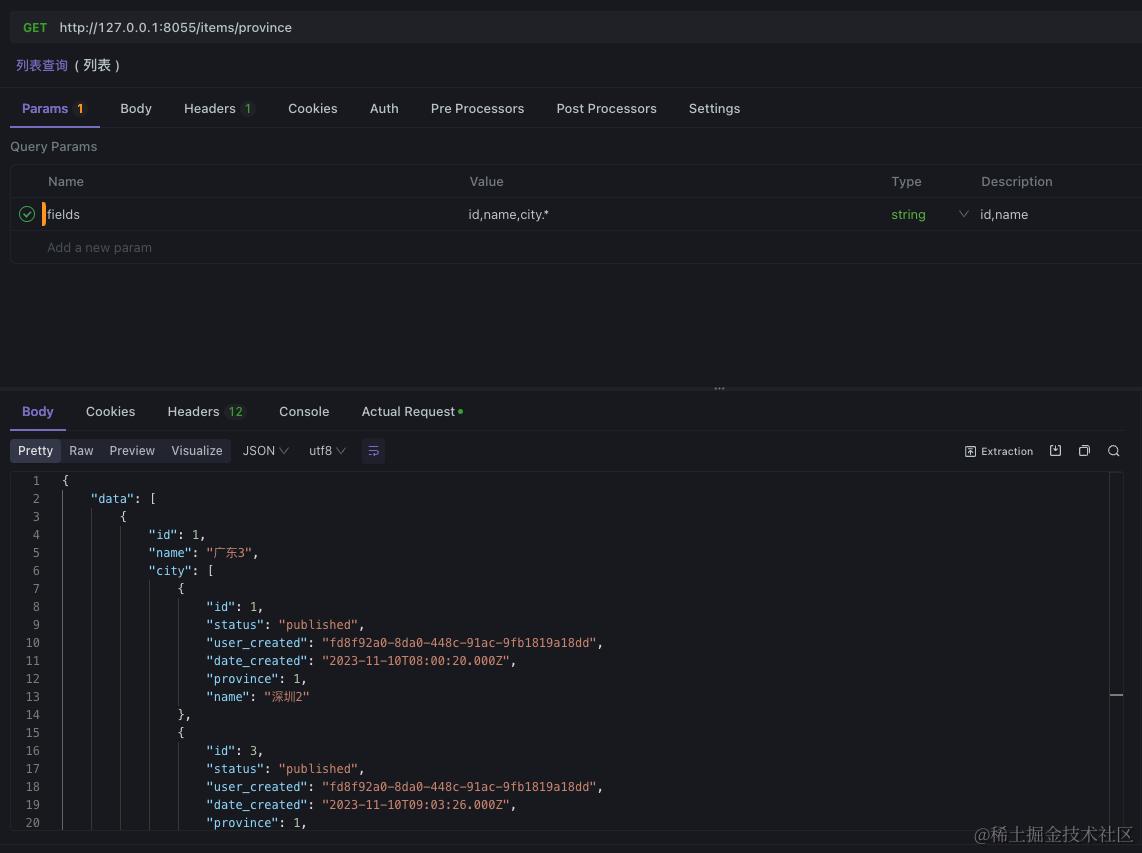Click the GET method label on request bar

tap(35, 27)
